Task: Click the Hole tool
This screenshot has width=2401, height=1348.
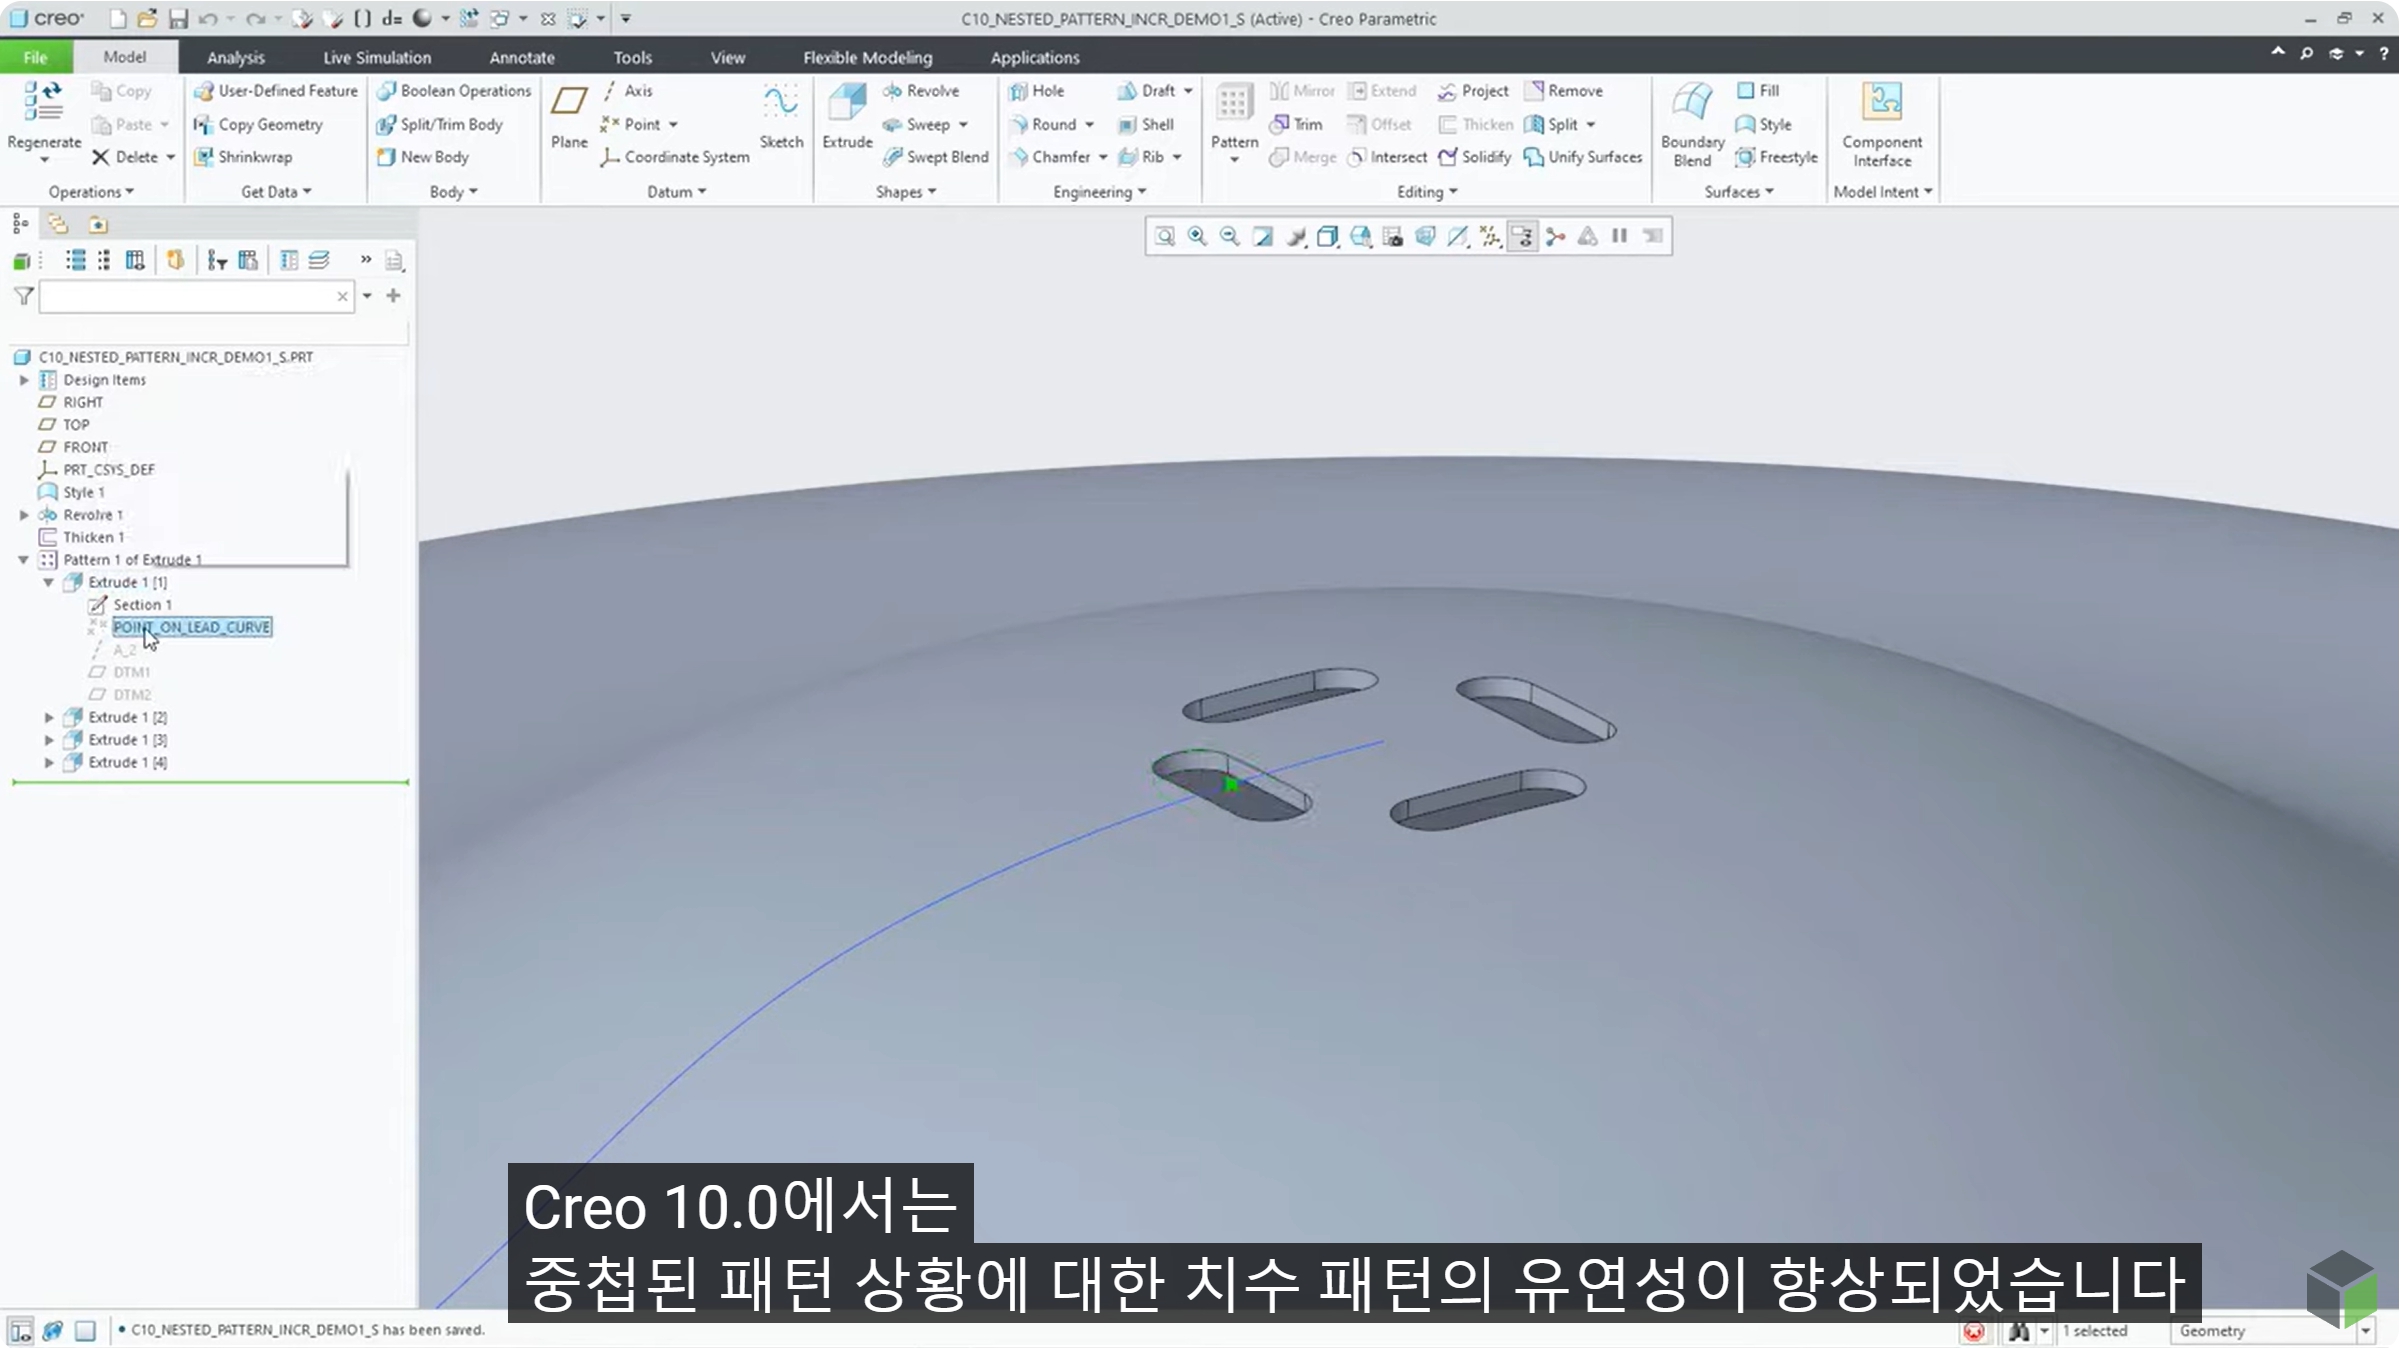Action: point(1036,91)
